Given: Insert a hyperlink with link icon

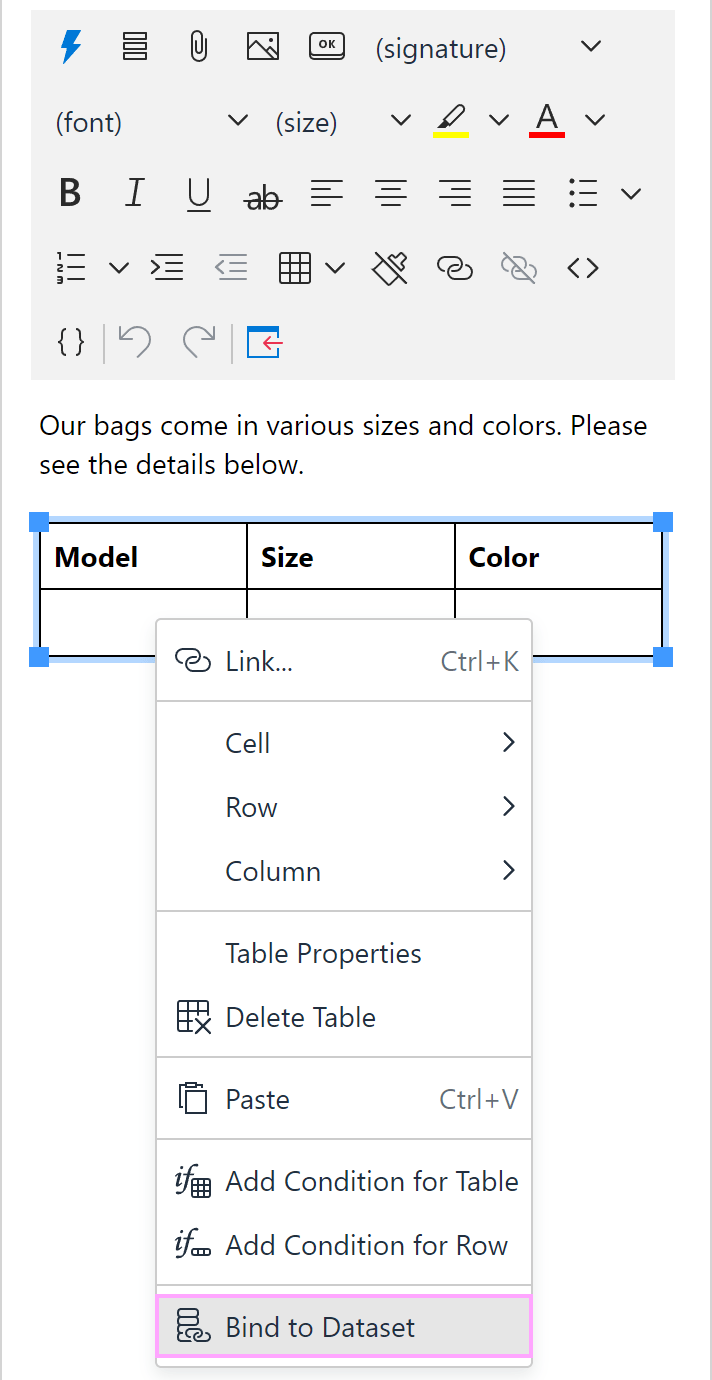Looking at the screenshot, I should pos(455,267).
